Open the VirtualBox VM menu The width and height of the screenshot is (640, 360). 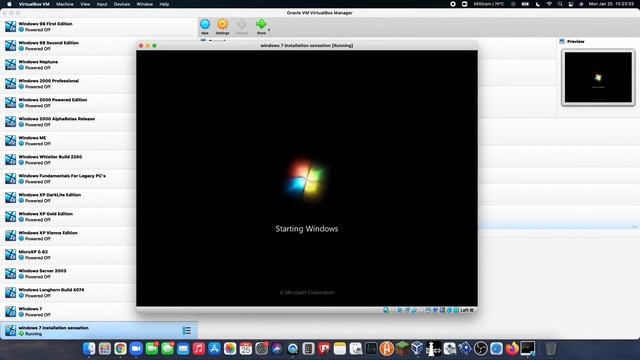pyautogui.click(x=34, y=4)
